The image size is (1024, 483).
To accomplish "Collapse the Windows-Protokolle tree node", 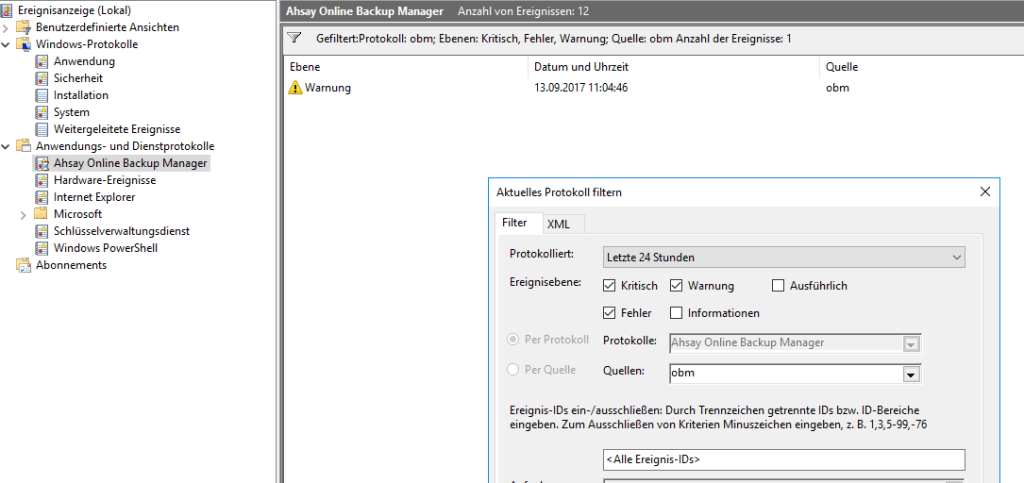I will (6, 44).
